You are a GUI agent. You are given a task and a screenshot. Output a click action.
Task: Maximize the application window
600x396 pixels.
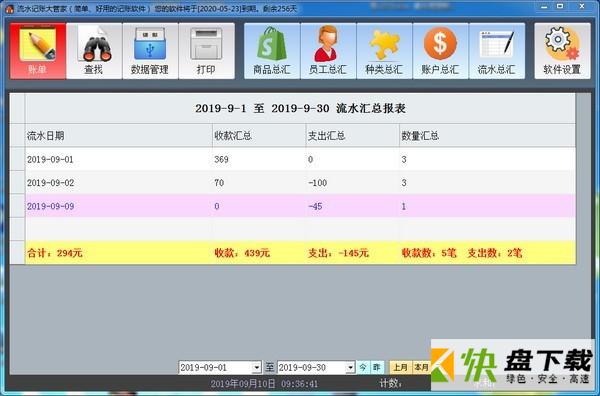tap(560, 7)
